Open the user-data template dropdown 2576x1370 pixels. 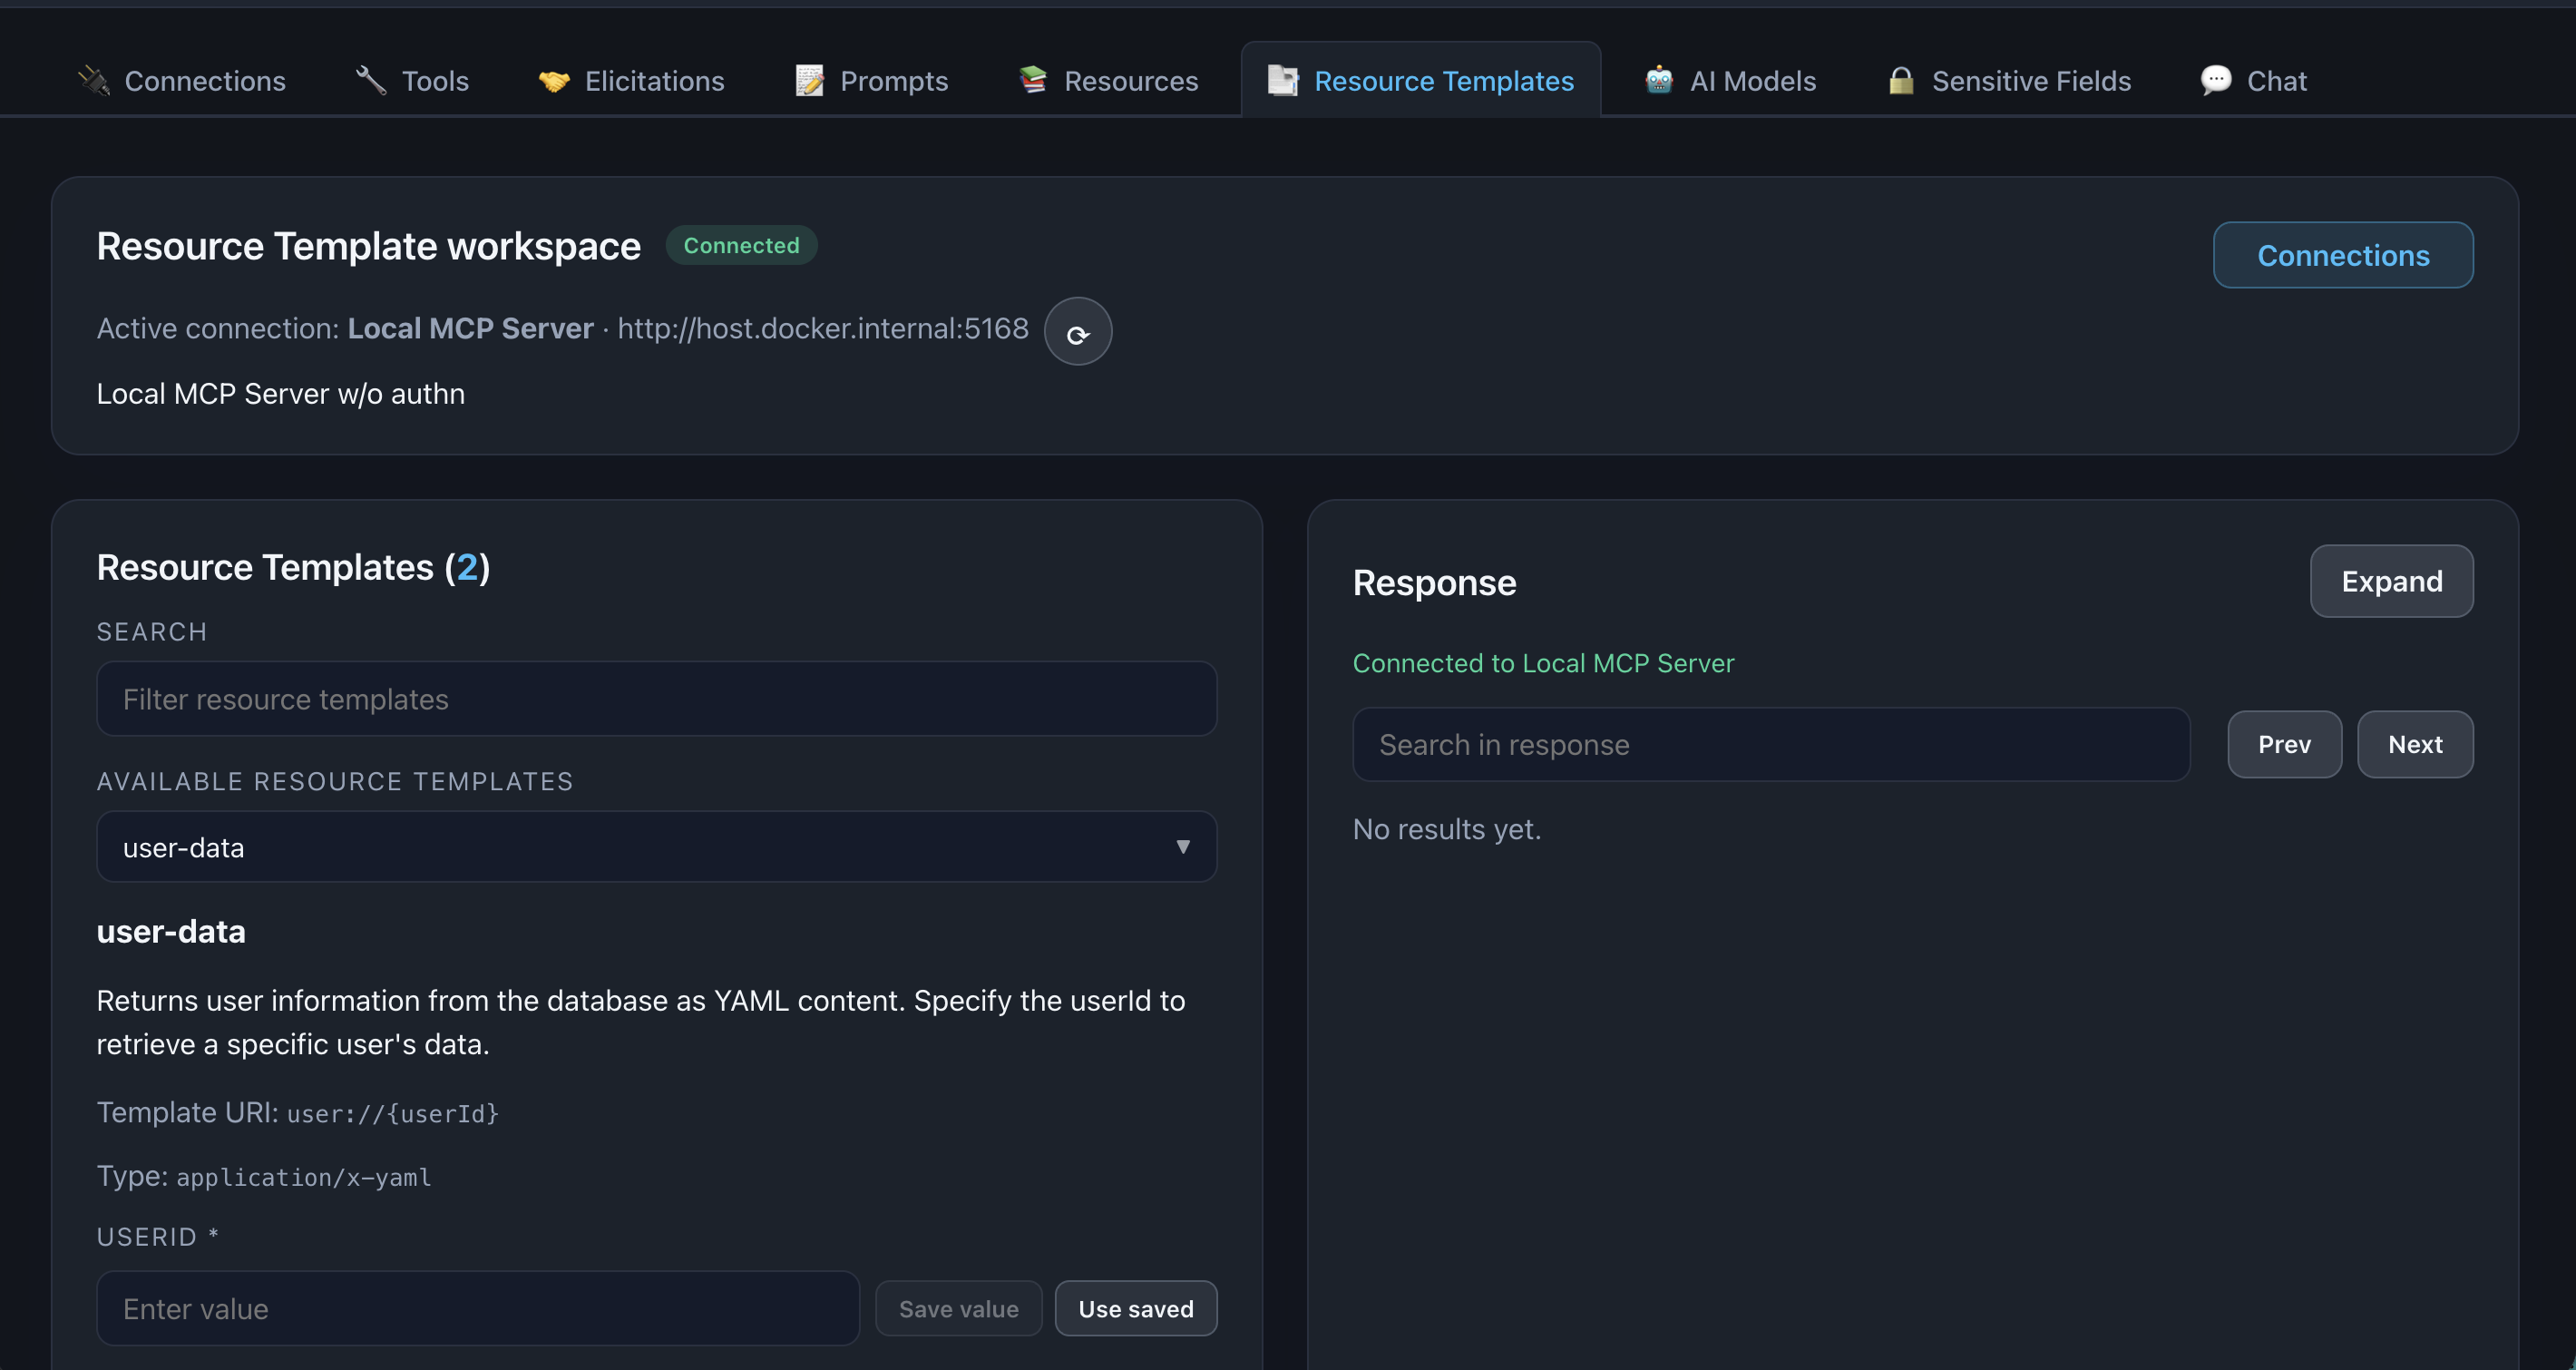[656, 847]
